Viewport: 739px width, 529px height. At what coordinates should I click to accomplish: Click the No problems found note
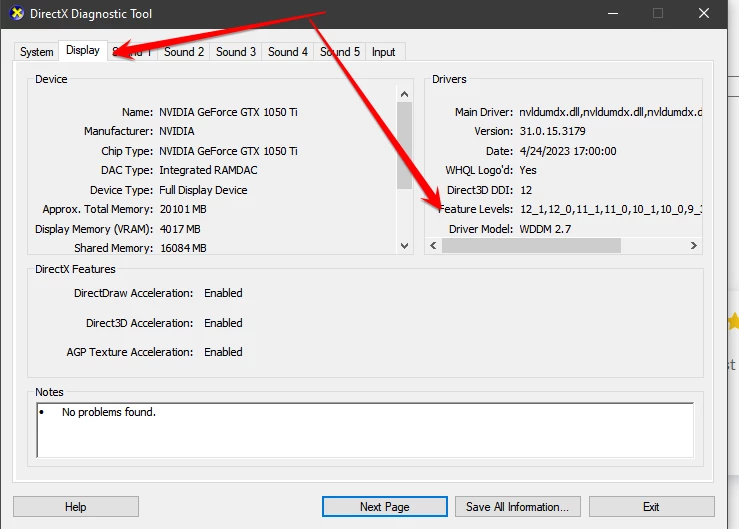[x=109, y=412]
